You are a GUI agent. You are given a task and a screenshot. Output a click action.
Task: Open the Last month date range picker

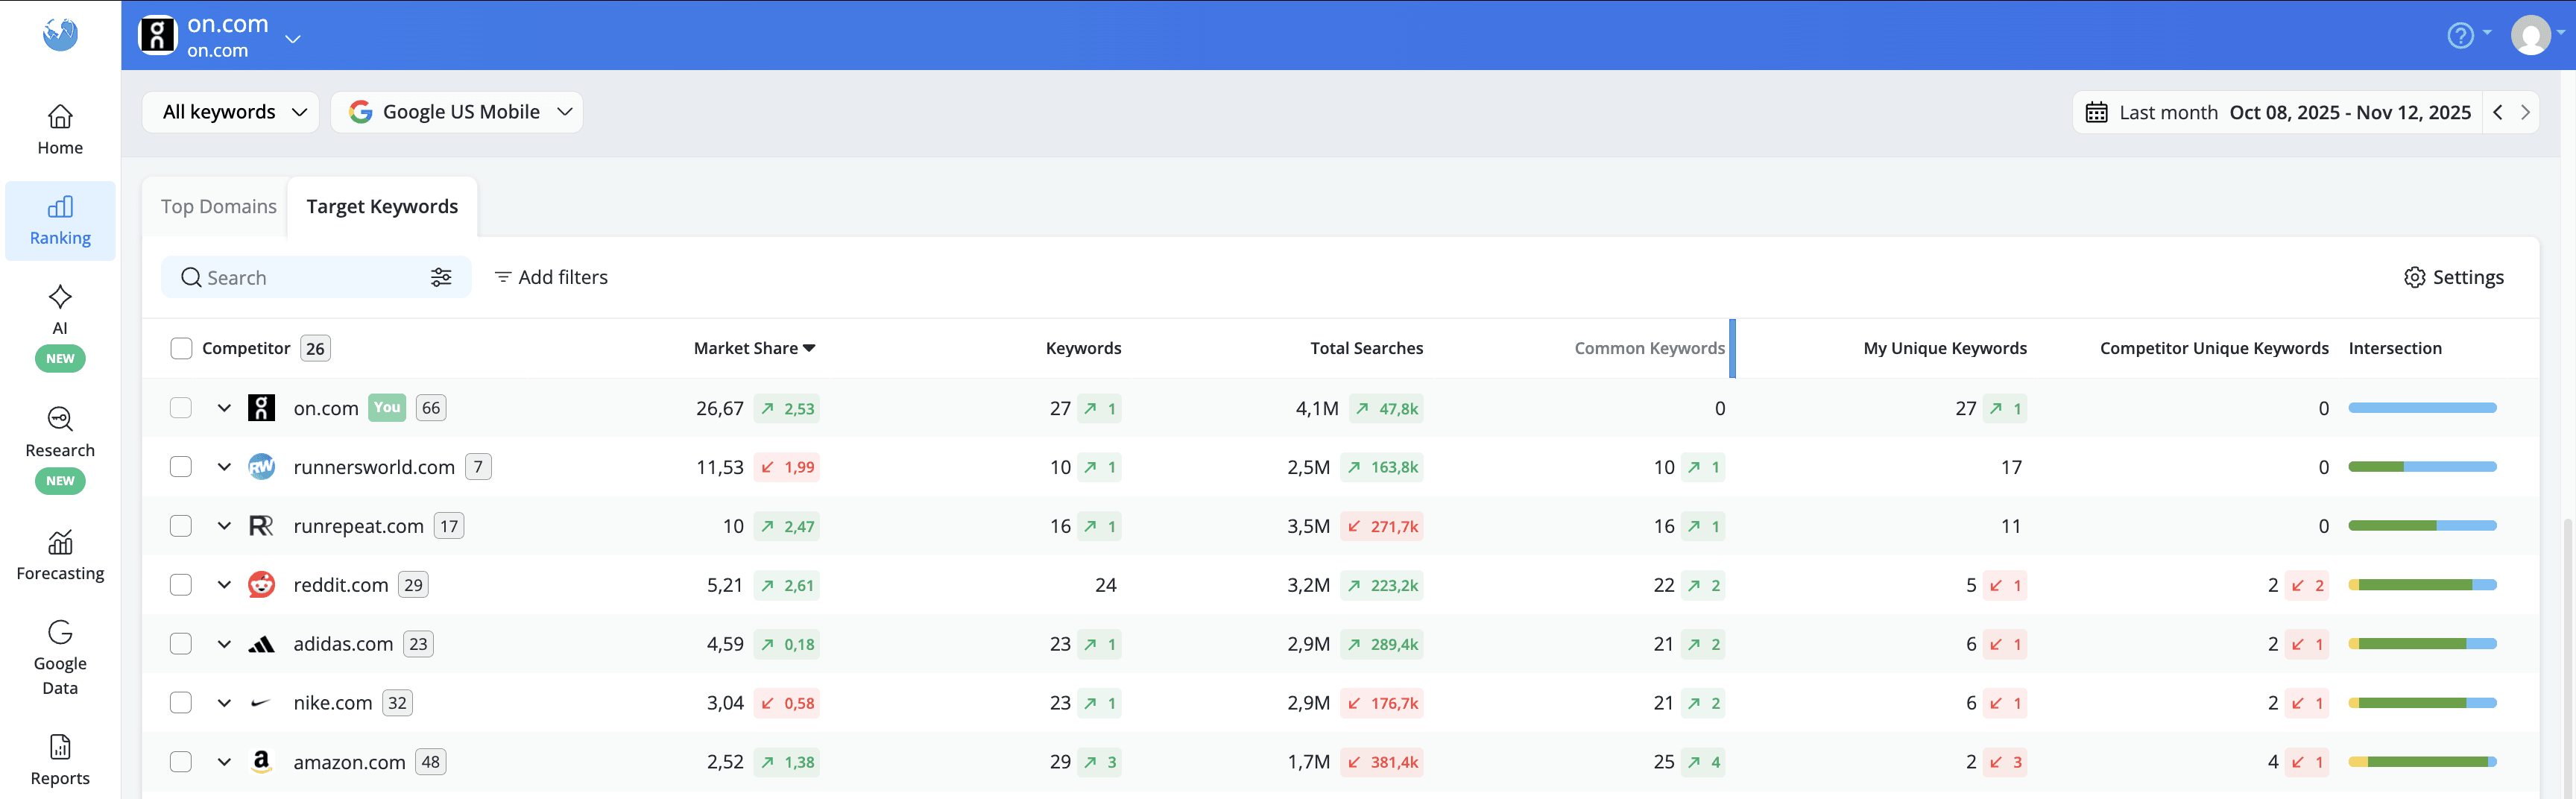coord(2277,112)
